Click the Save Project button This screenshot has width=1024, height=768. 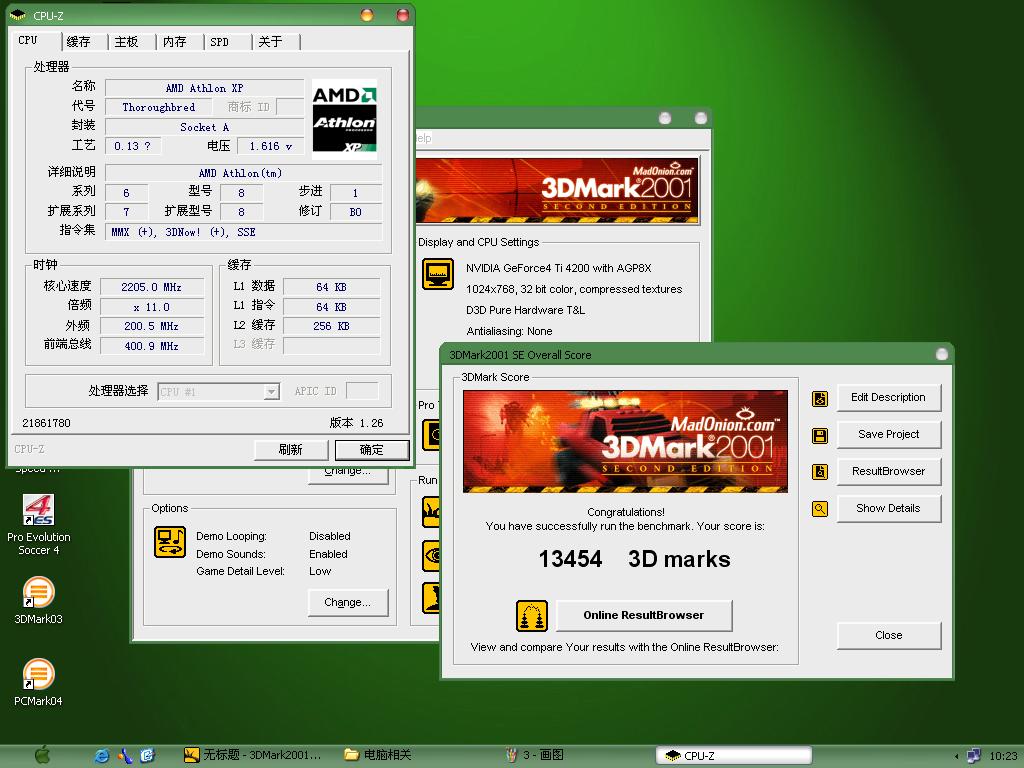[888, 434]
